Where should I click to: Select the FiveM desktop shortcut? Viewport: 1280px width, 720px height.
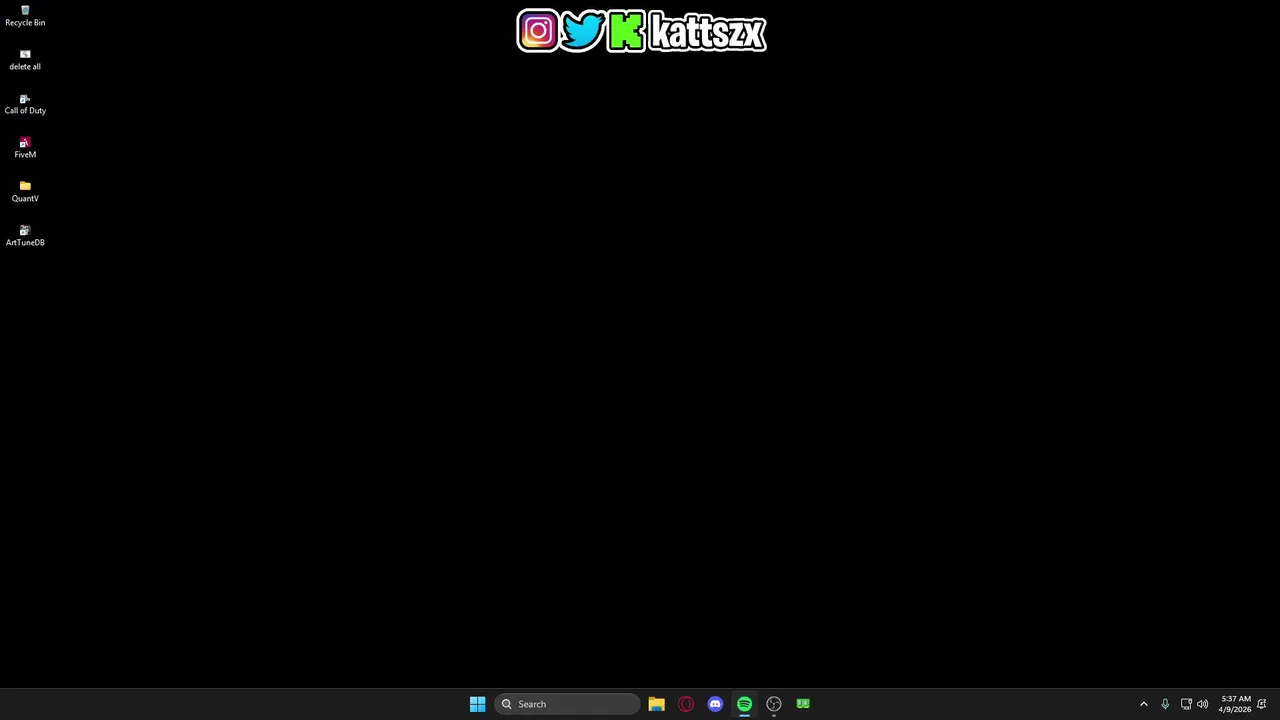pos(25,148)
